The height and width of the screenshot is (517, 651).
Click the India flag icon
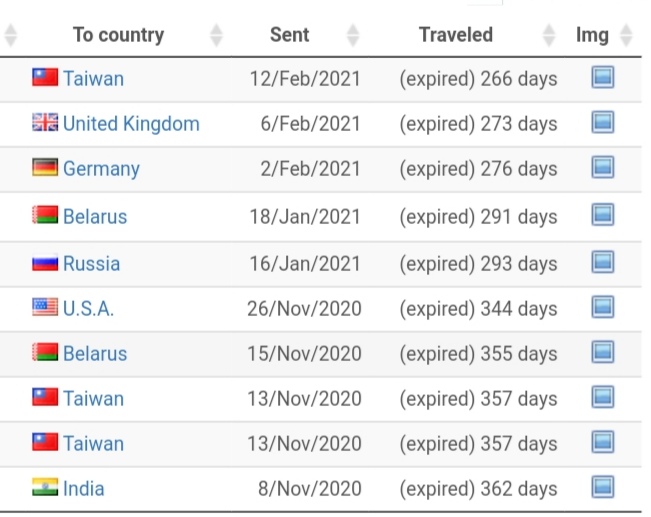point(45,487)
